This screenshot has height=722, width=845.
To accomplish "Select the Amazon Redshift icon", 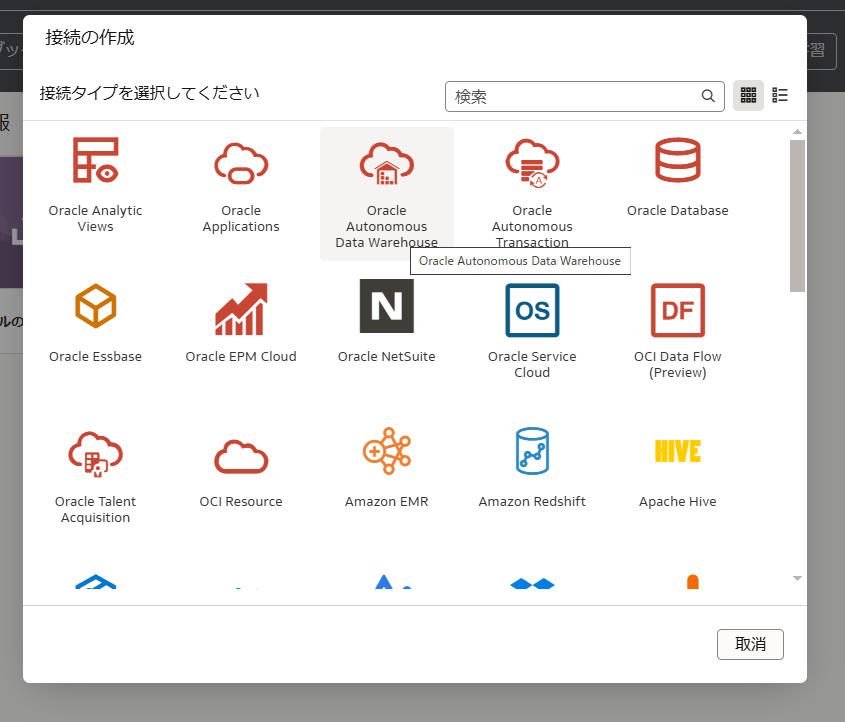I will click(532, 451).
